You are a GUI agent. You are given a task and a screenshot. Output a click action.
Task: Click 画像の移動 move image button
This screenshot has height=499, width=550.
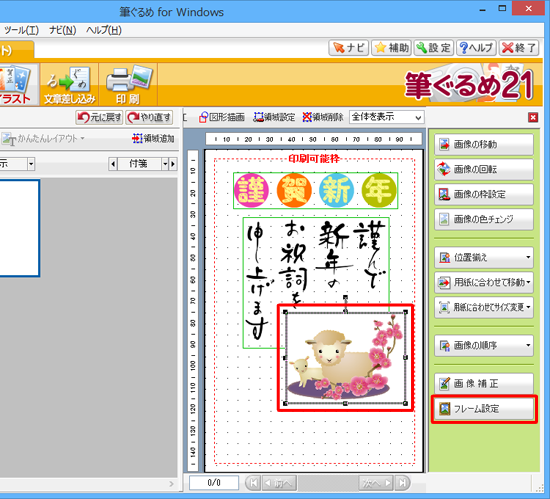pyautogui.click(x=484, y=144)
